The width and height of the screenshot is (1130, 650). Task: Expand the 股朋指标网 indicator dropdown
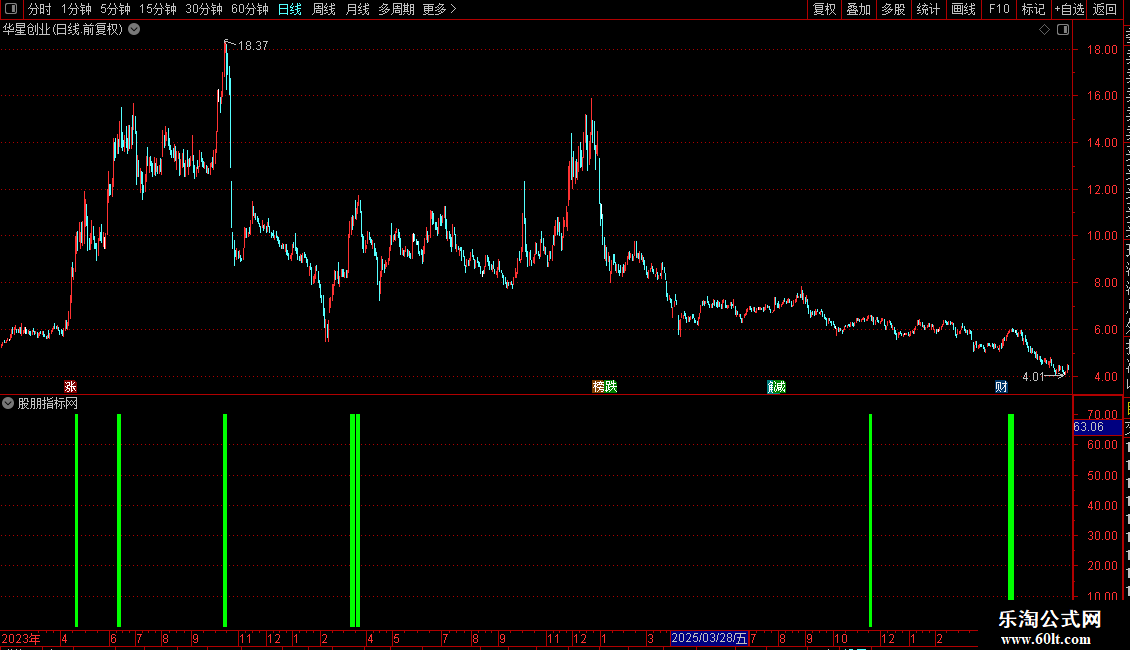(x=8, y=404)
